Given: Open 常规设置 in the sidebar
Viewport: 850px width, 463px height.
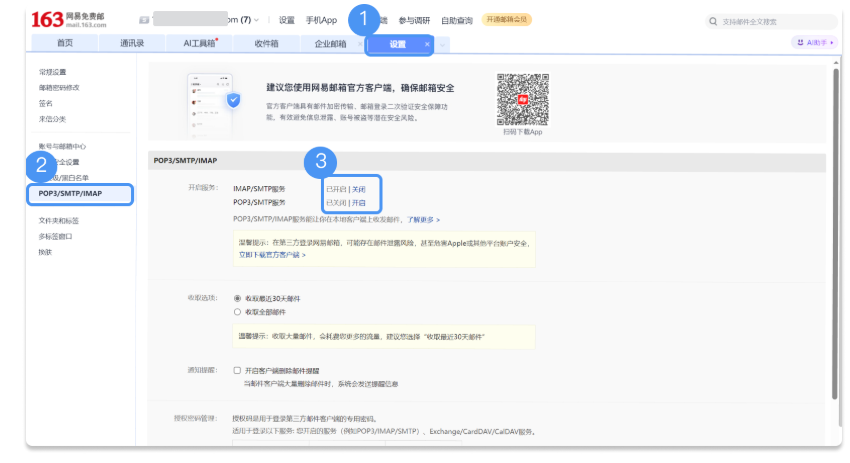Looking at the screenshot, I should click(x=53, y=72).
